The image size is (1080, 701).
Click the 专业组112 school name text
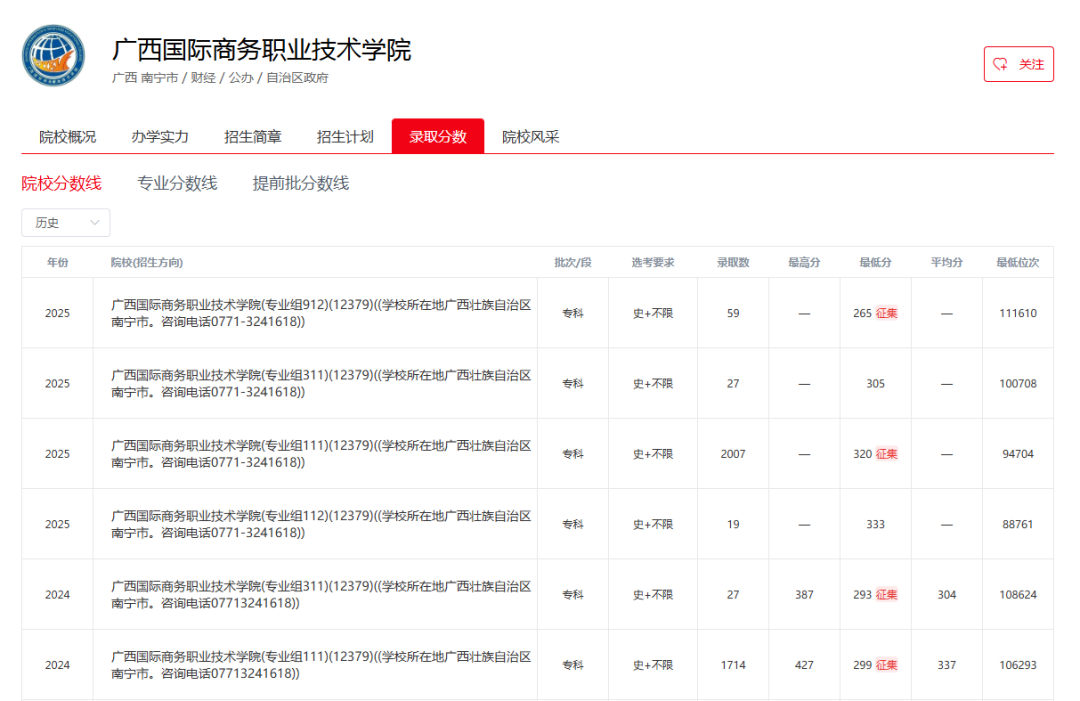pyautogui.click(x=321, y=524)
